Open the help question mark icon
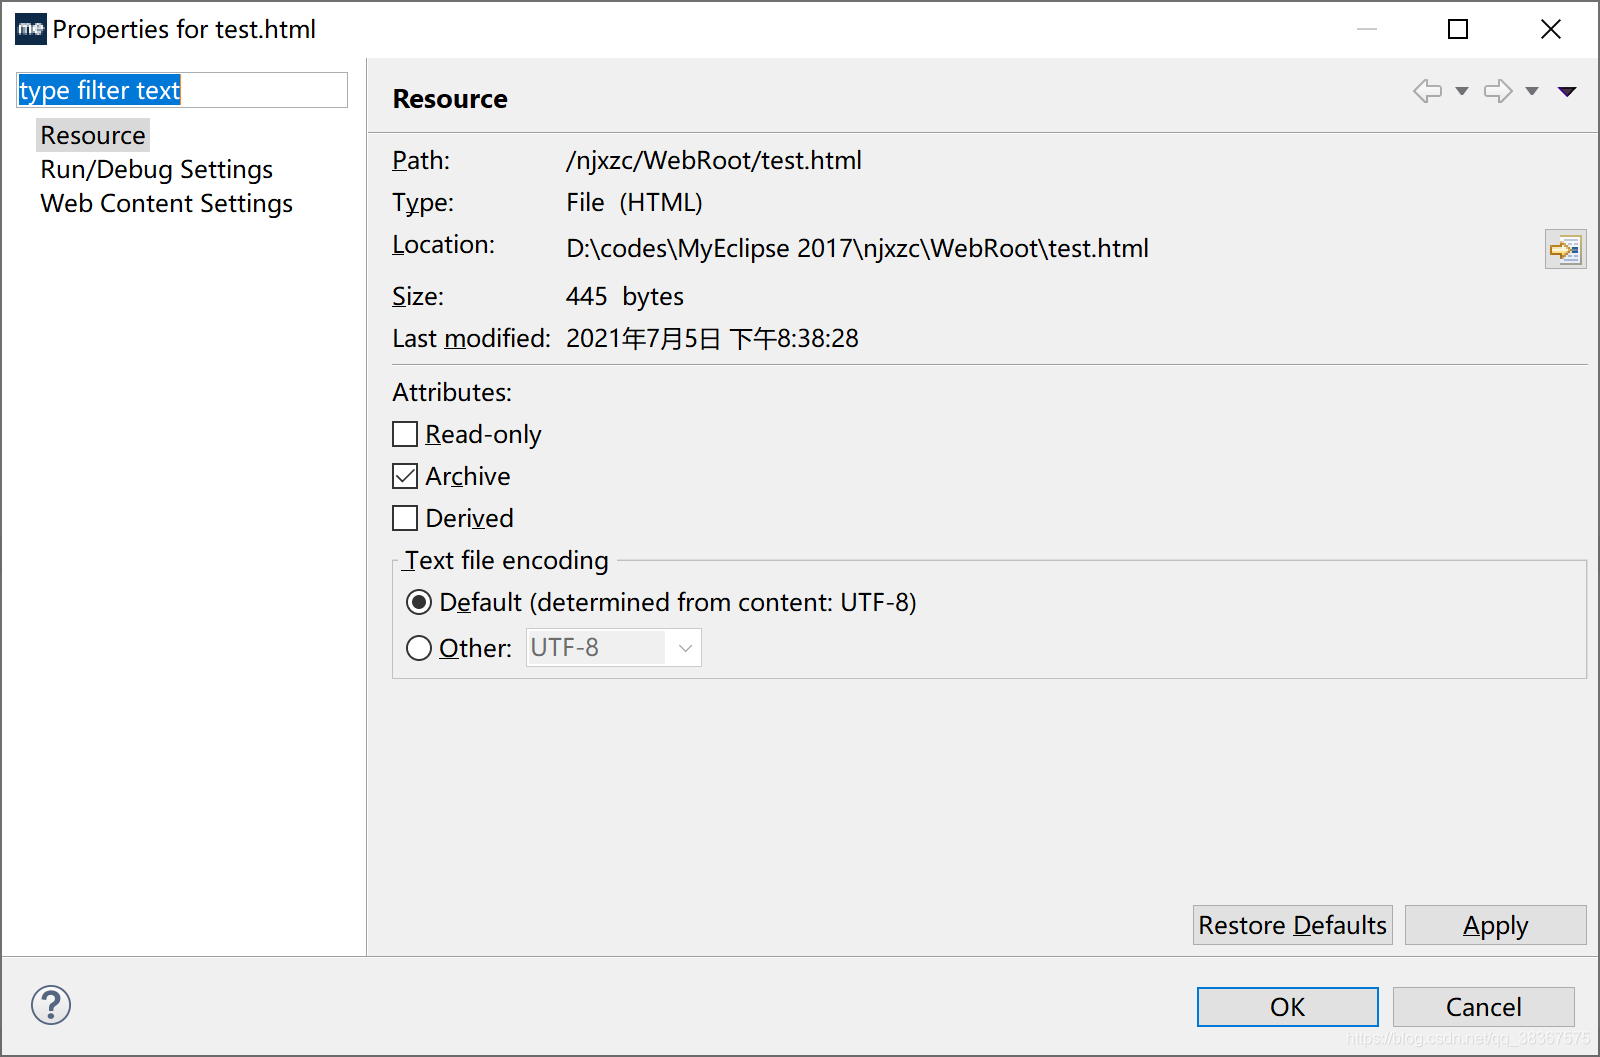Image resolution: width=1600 pixels, height=1057 pixels. (x=51, y=1005)
